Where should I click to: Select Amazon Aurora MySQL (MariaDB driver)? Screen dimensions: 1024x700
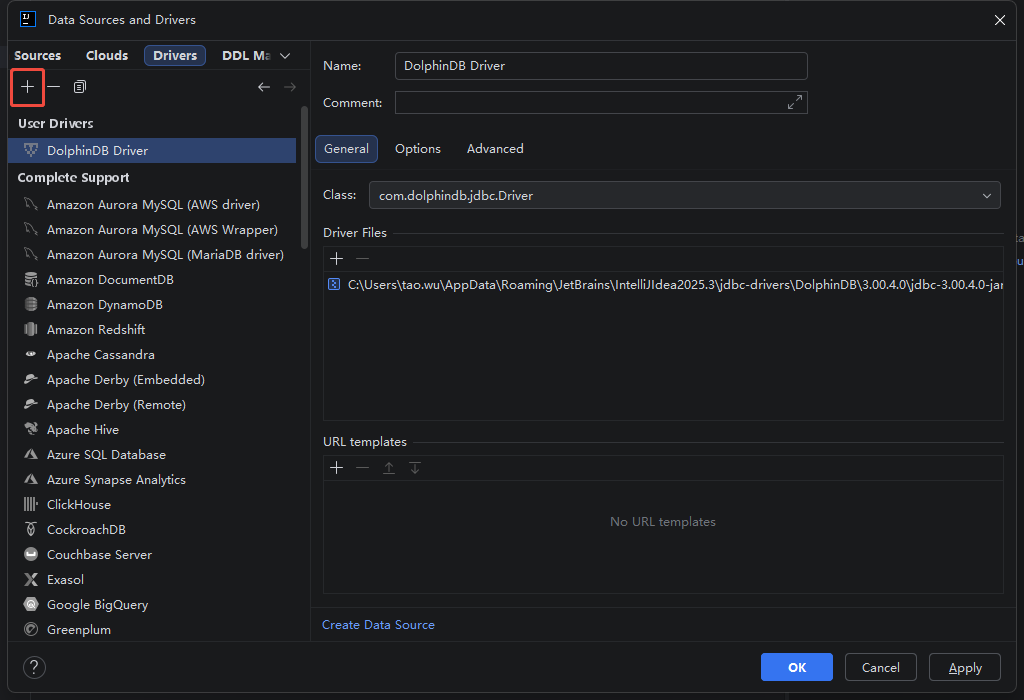point(152,255)
